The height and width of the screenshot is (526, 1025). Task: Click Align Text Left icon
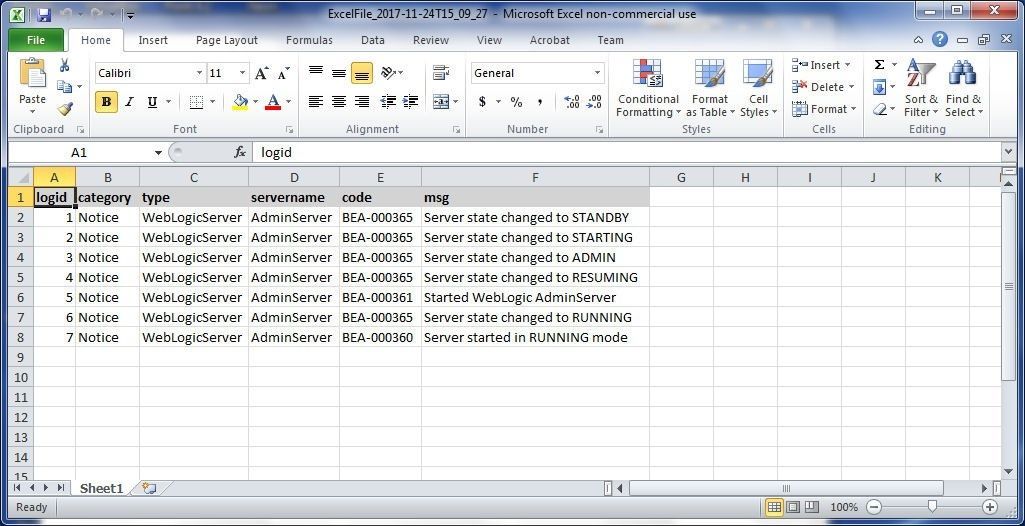click(x=316, y=101)
